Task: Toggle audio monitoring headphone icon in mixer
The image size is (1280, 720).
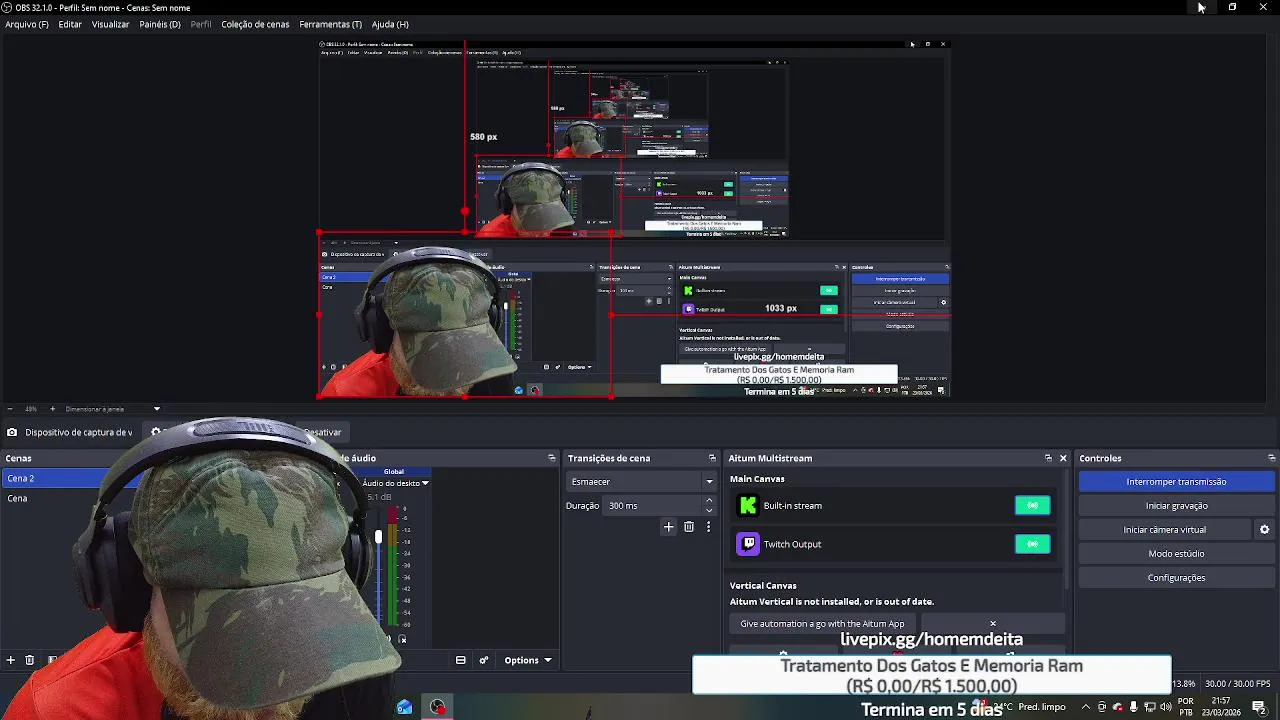Action: coord(402,640)
